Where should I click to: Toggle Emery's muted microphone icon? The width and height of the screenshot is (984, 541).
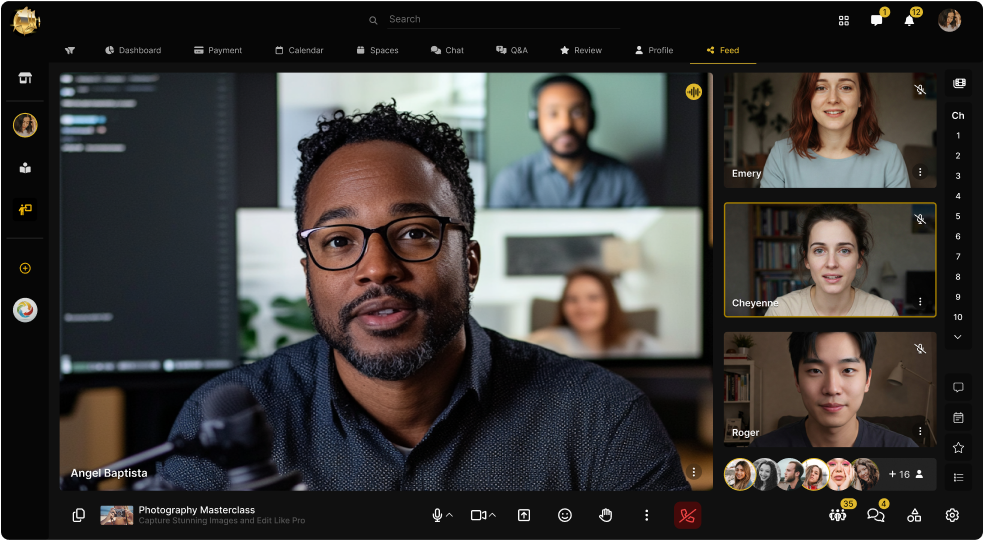[920, 90]
